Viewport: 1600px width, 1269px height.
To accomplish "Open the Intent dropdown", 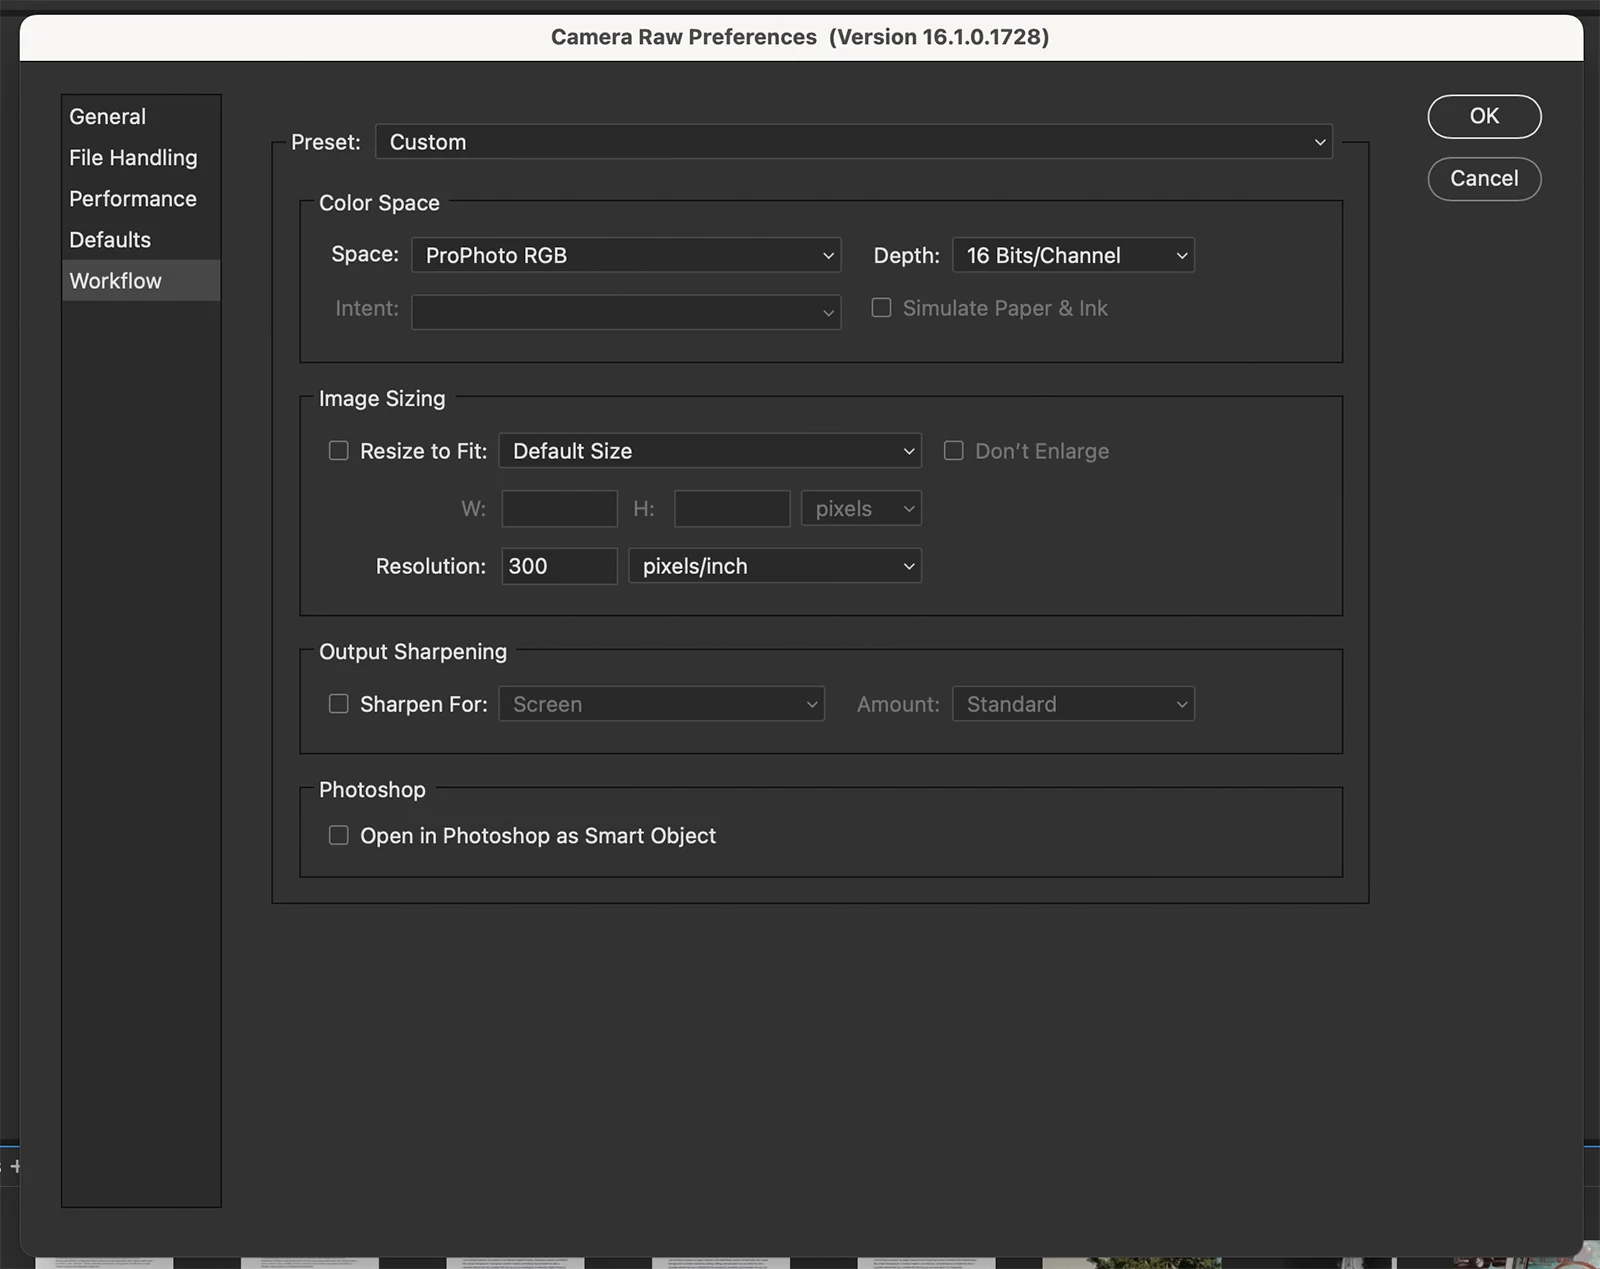I will coord(626,312).
